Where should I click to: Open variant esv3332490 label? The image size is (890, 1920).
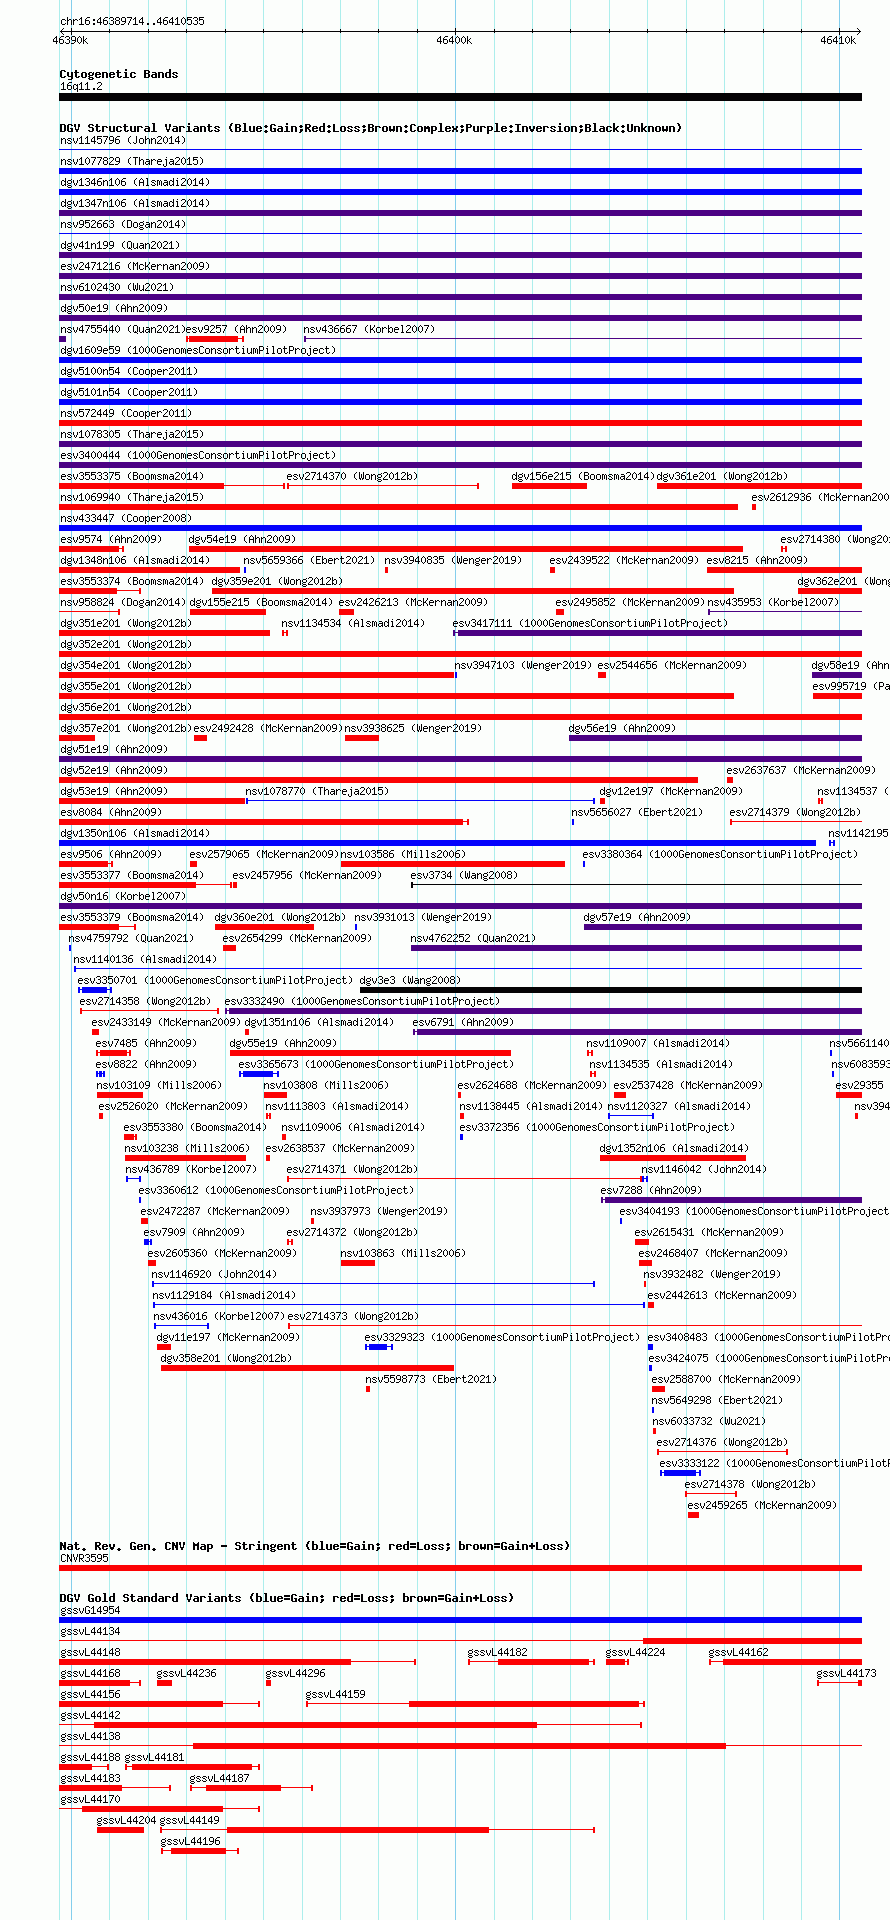pyautogui.click(x=362, y=1001)
